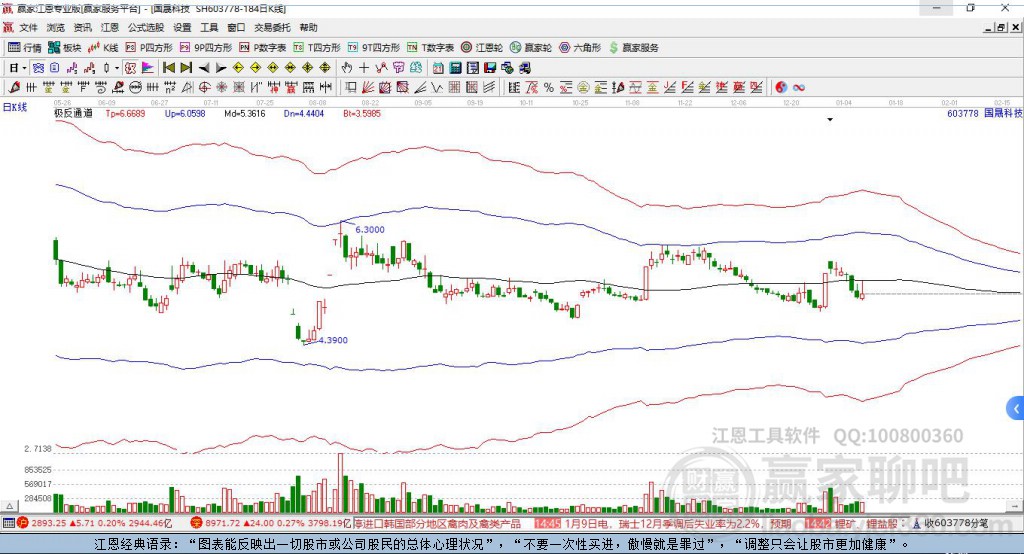Switch to the K线 chart view

pos(103,48)
